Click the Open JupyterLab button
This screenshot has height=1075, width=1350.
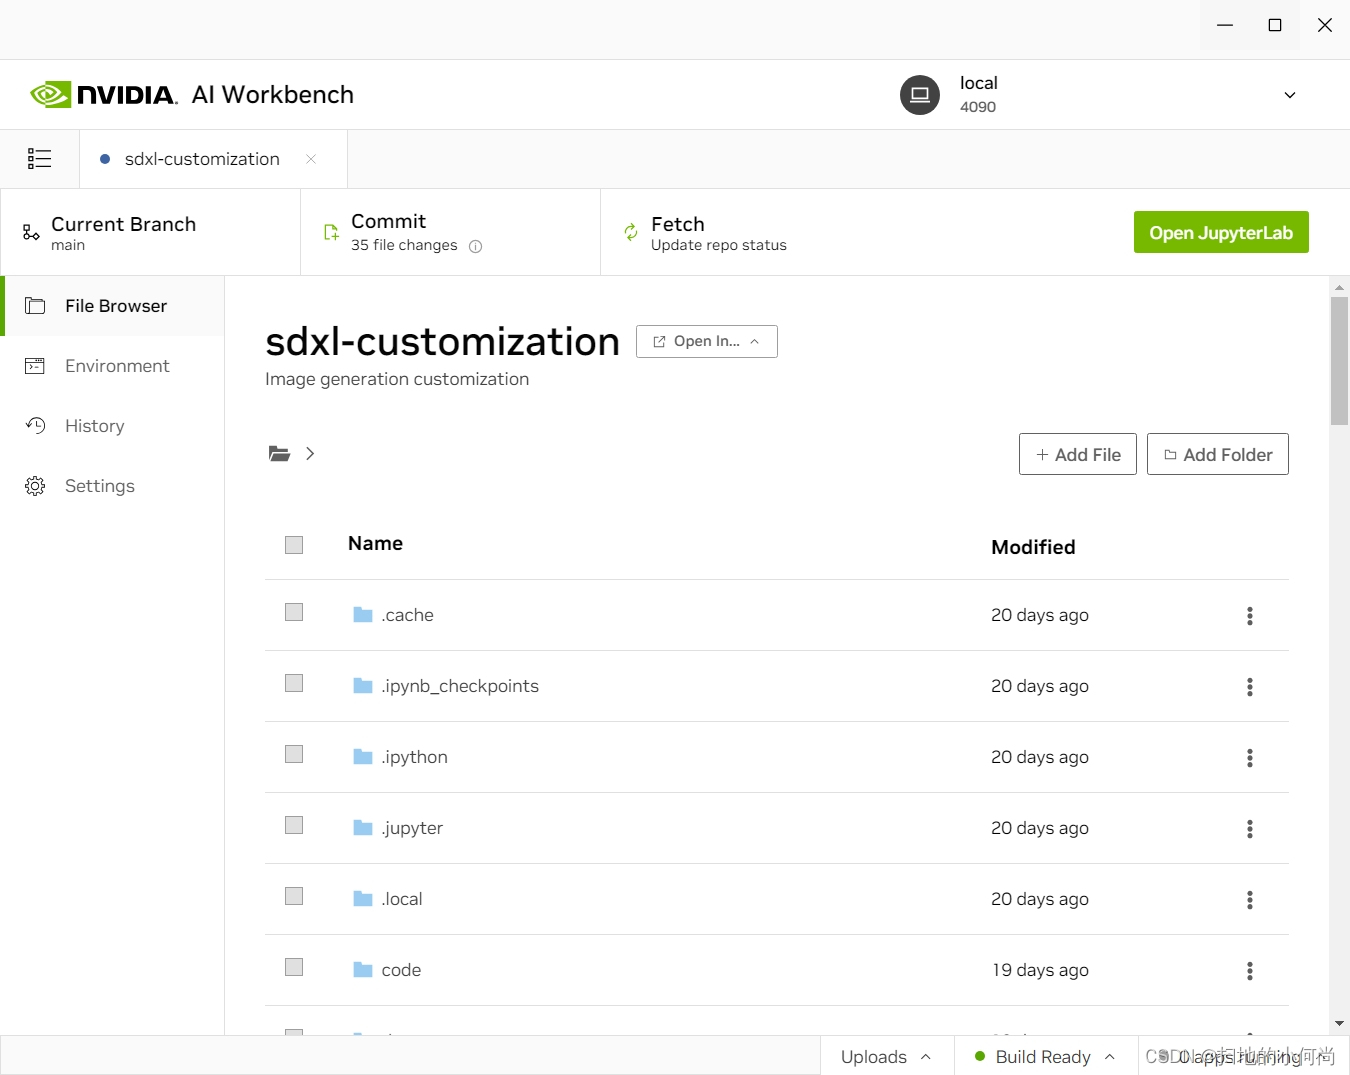[x=1221, y=232]
